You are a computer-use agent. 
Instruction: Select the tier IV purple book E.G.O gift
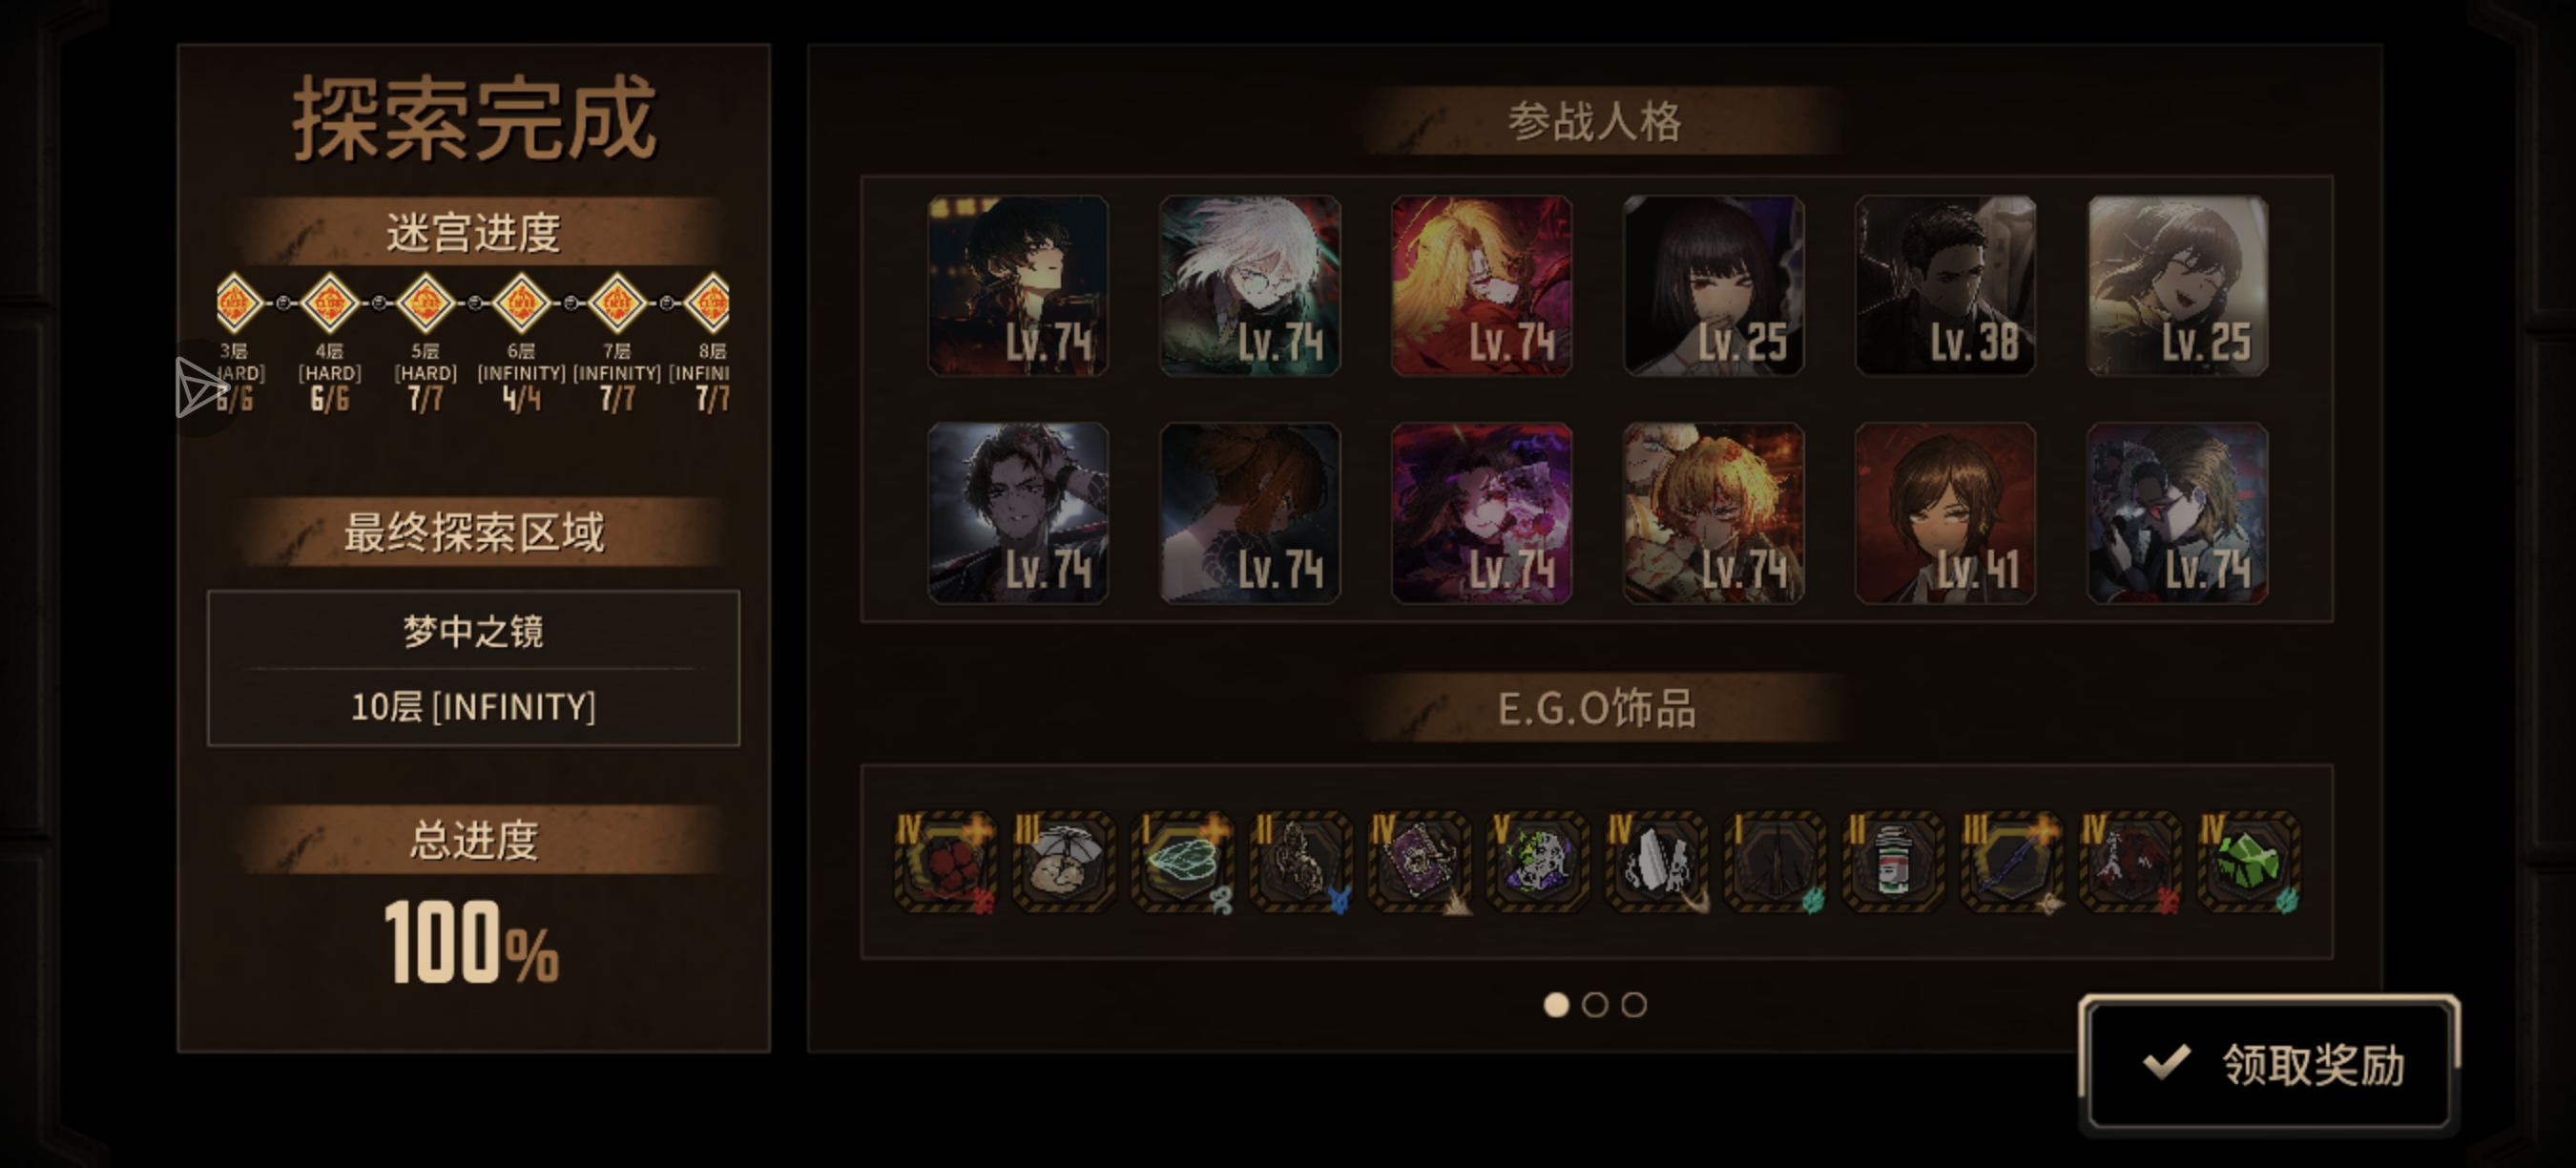pyautogui.click(x=1419, y=861)
